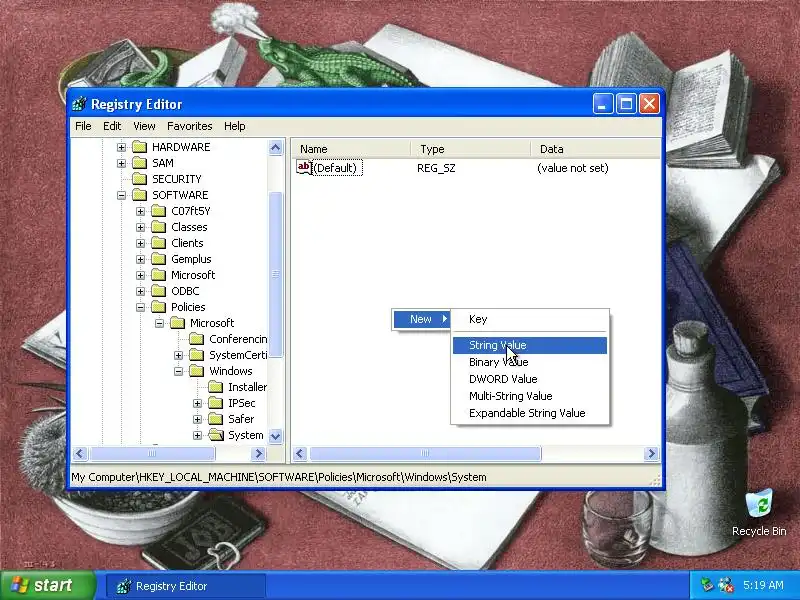This screenshot has height=600, width=800.
Task: Select the ODBC key label
Action: coord(185,291)
